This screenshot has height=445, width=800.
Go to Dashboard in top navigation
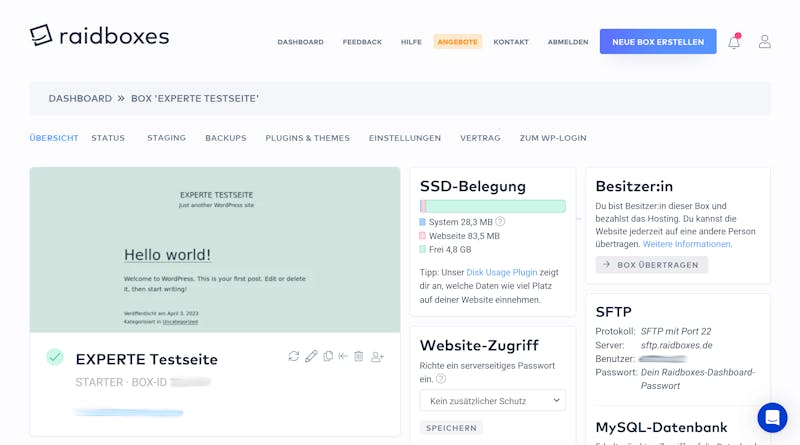301,42
